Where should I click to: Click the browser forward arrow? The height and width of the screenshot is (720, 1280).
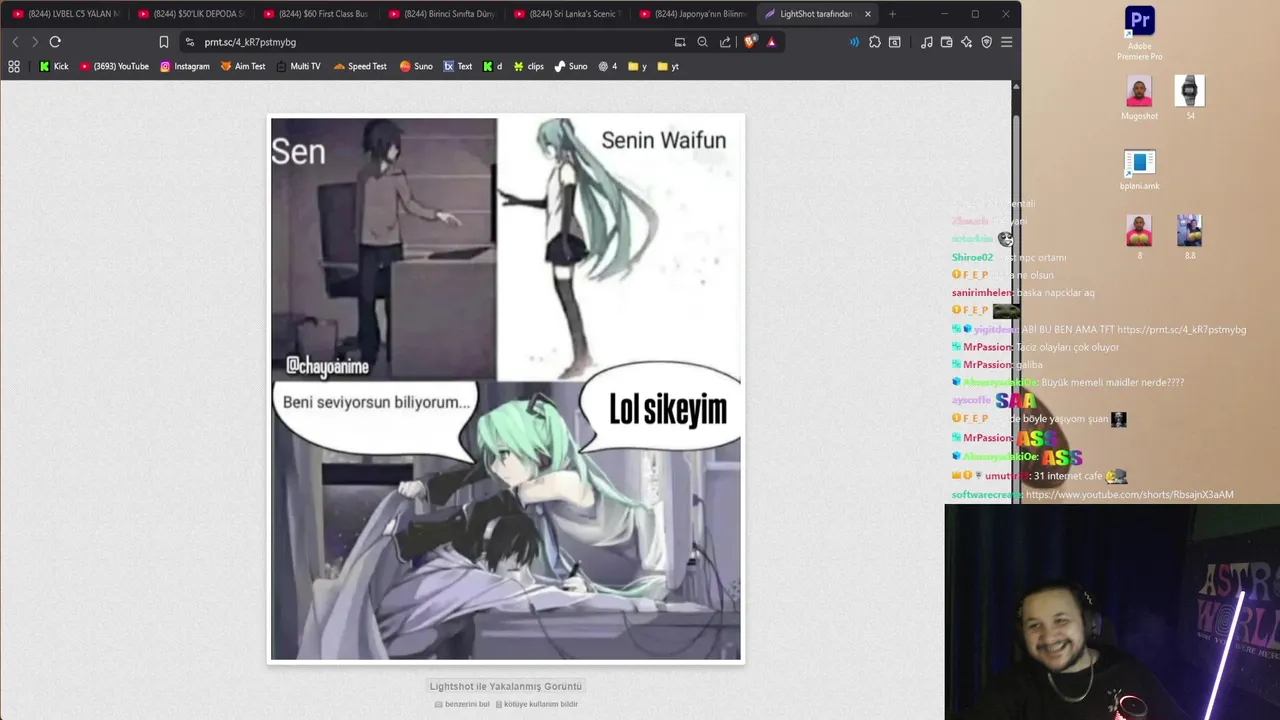(34, 42)
